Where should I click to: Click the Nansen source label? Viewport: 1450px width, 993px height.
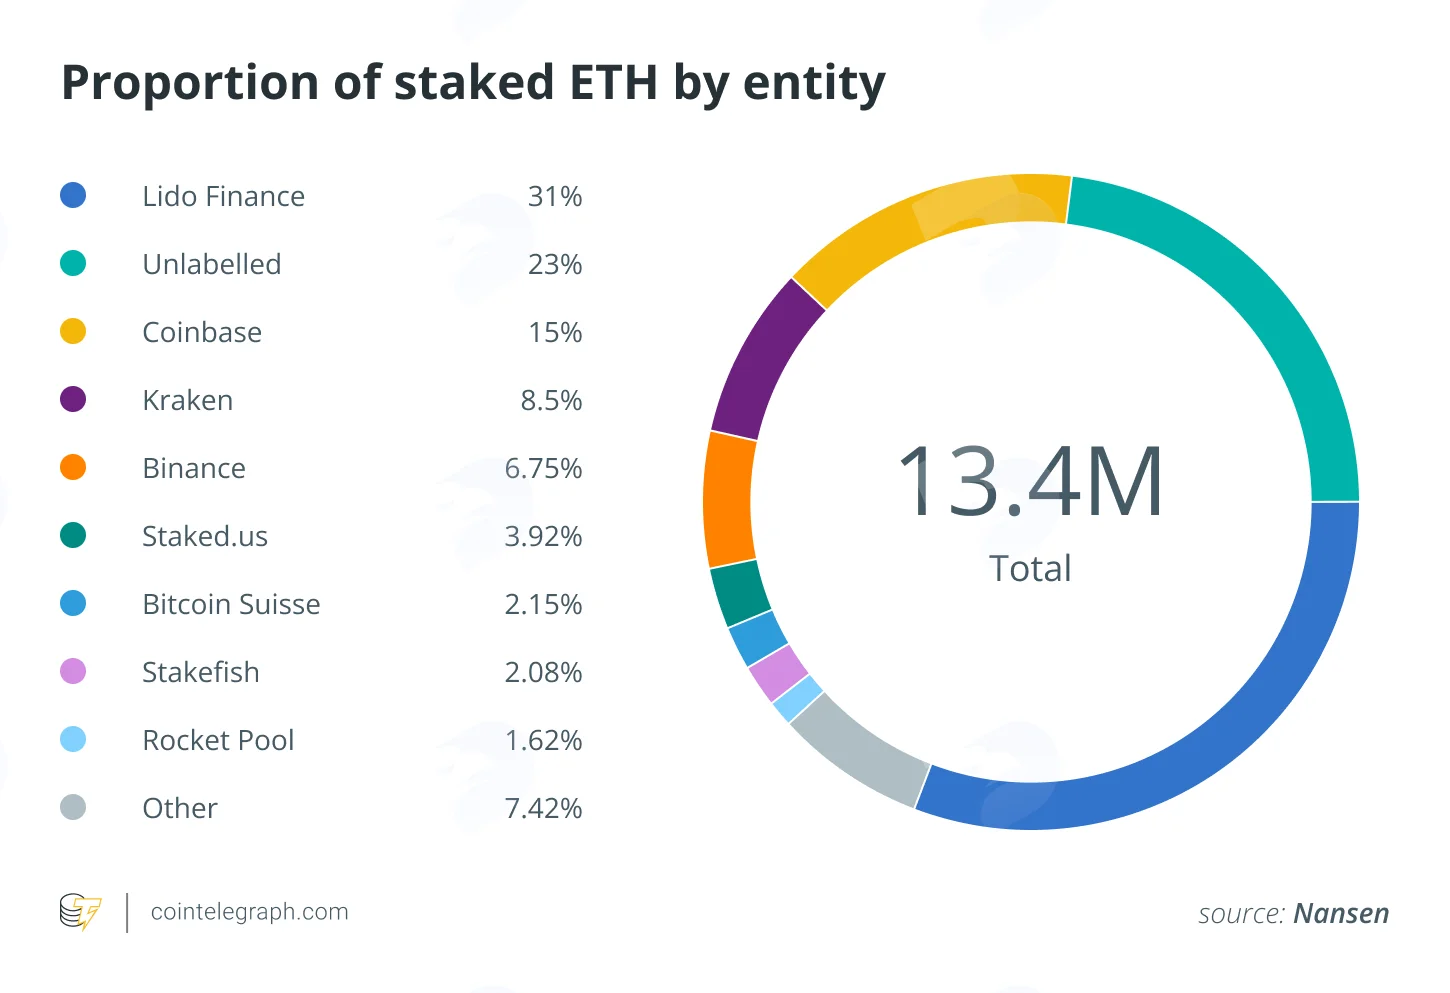coord(1341,914)
